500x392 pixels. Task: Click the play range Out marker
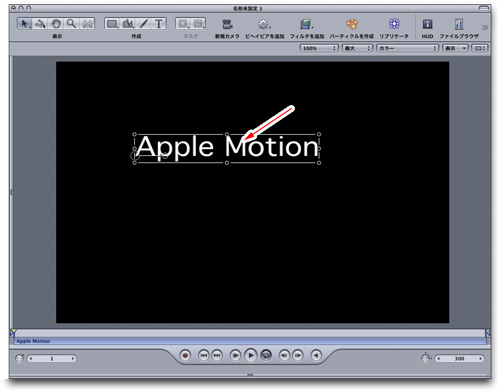(x=488, y=332)
